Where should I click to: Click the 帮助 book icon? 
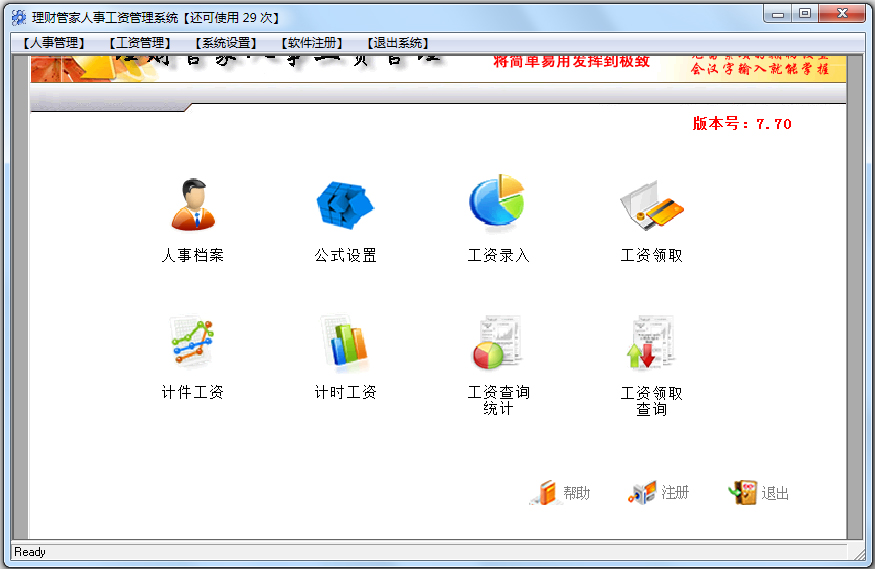tap(544, 493)
